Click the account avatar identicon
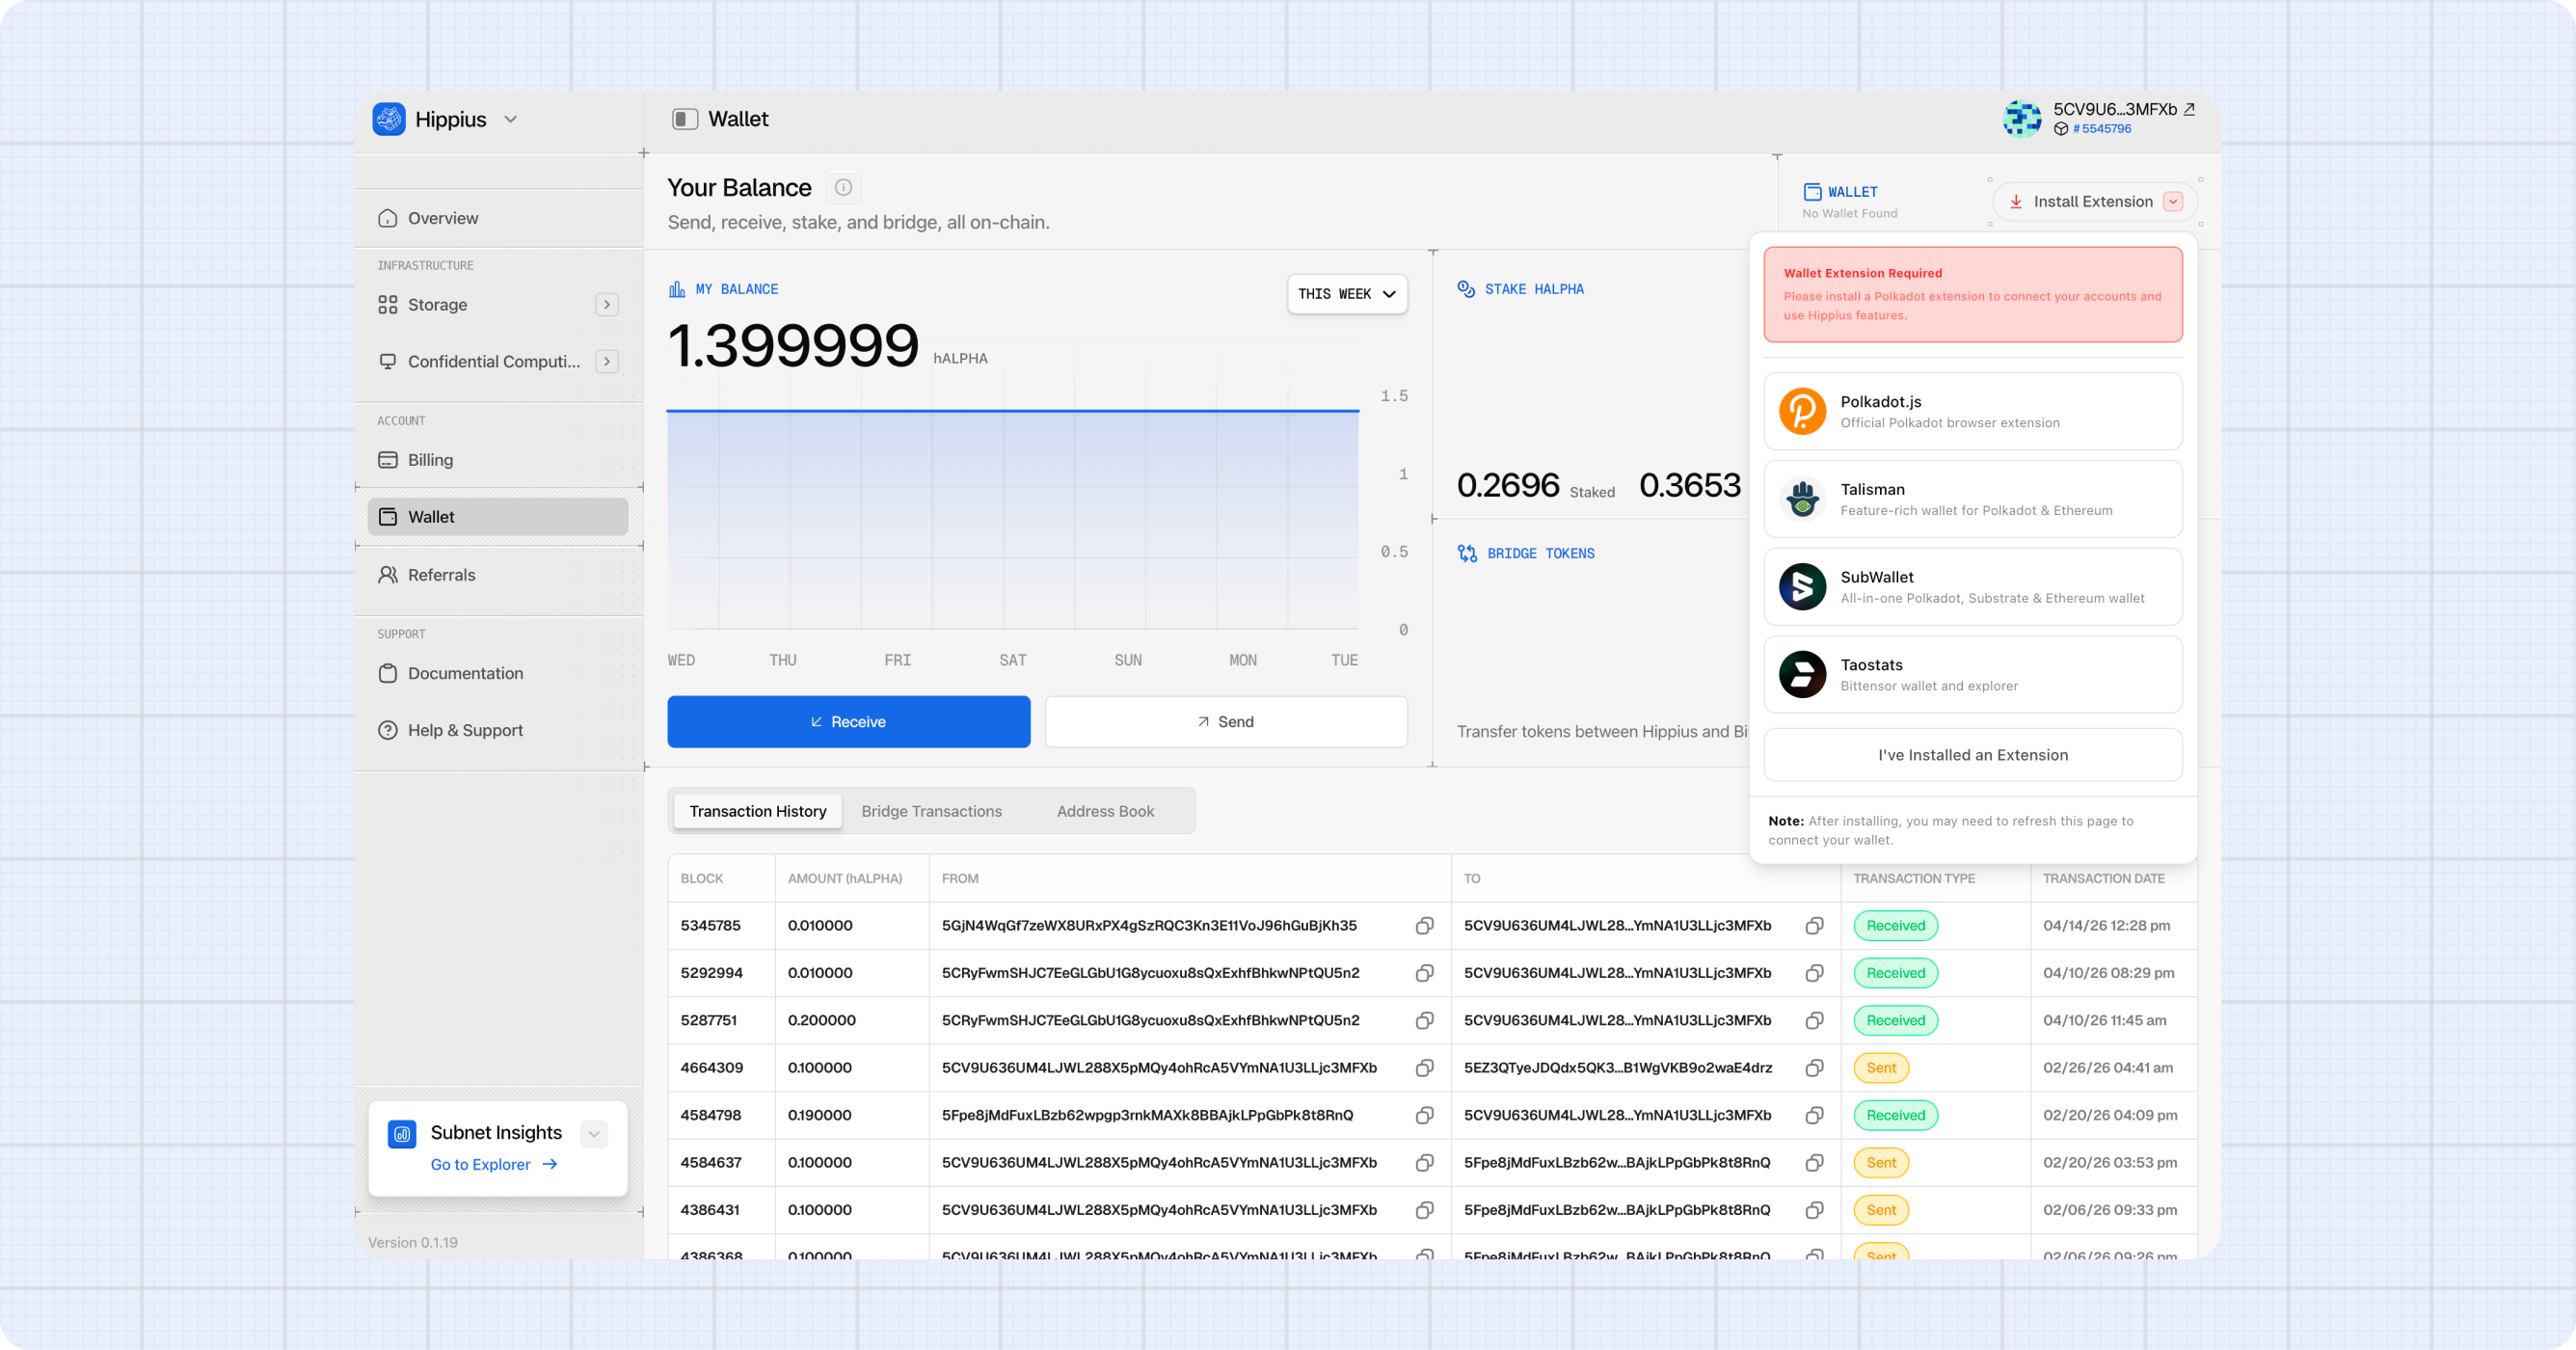This screenshot has height=1350, width=2576. (x=2022, y=118)
